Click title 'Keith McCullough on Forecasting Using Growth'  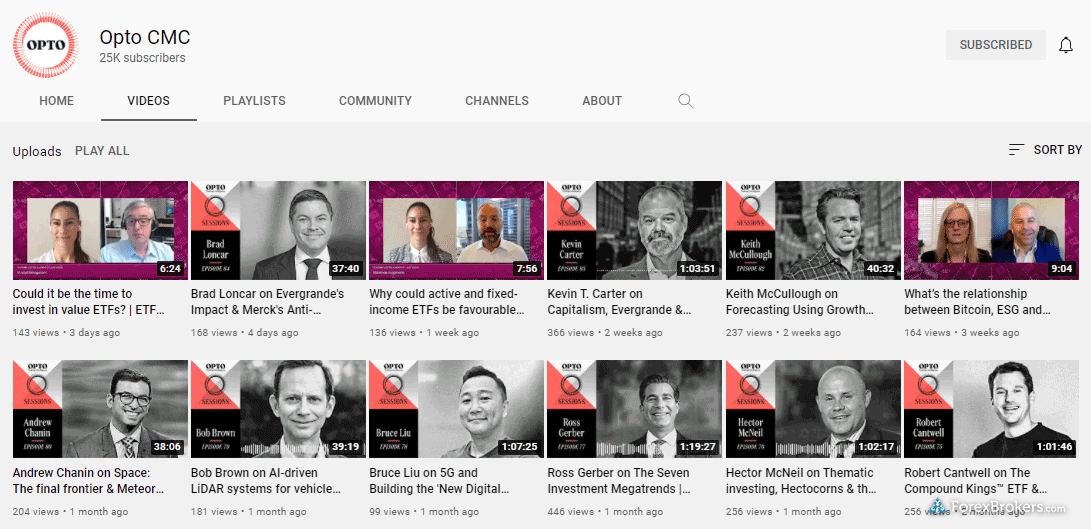click(x=799, y=302)
